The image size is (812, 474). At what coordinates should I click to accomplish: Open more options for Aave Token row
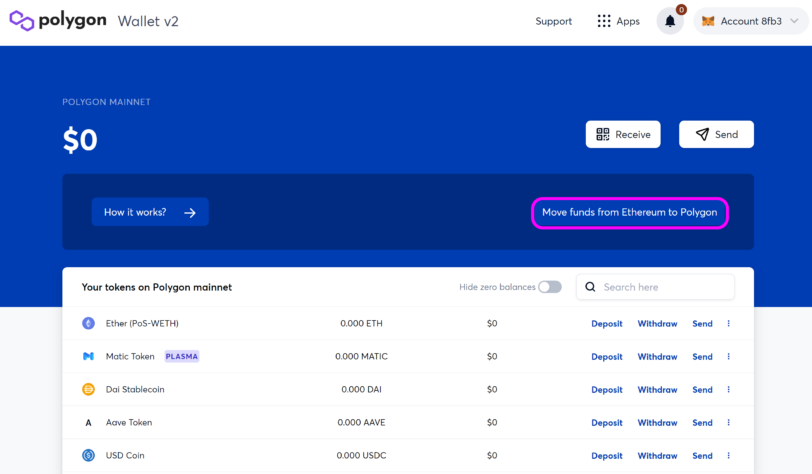click(729, 423)
